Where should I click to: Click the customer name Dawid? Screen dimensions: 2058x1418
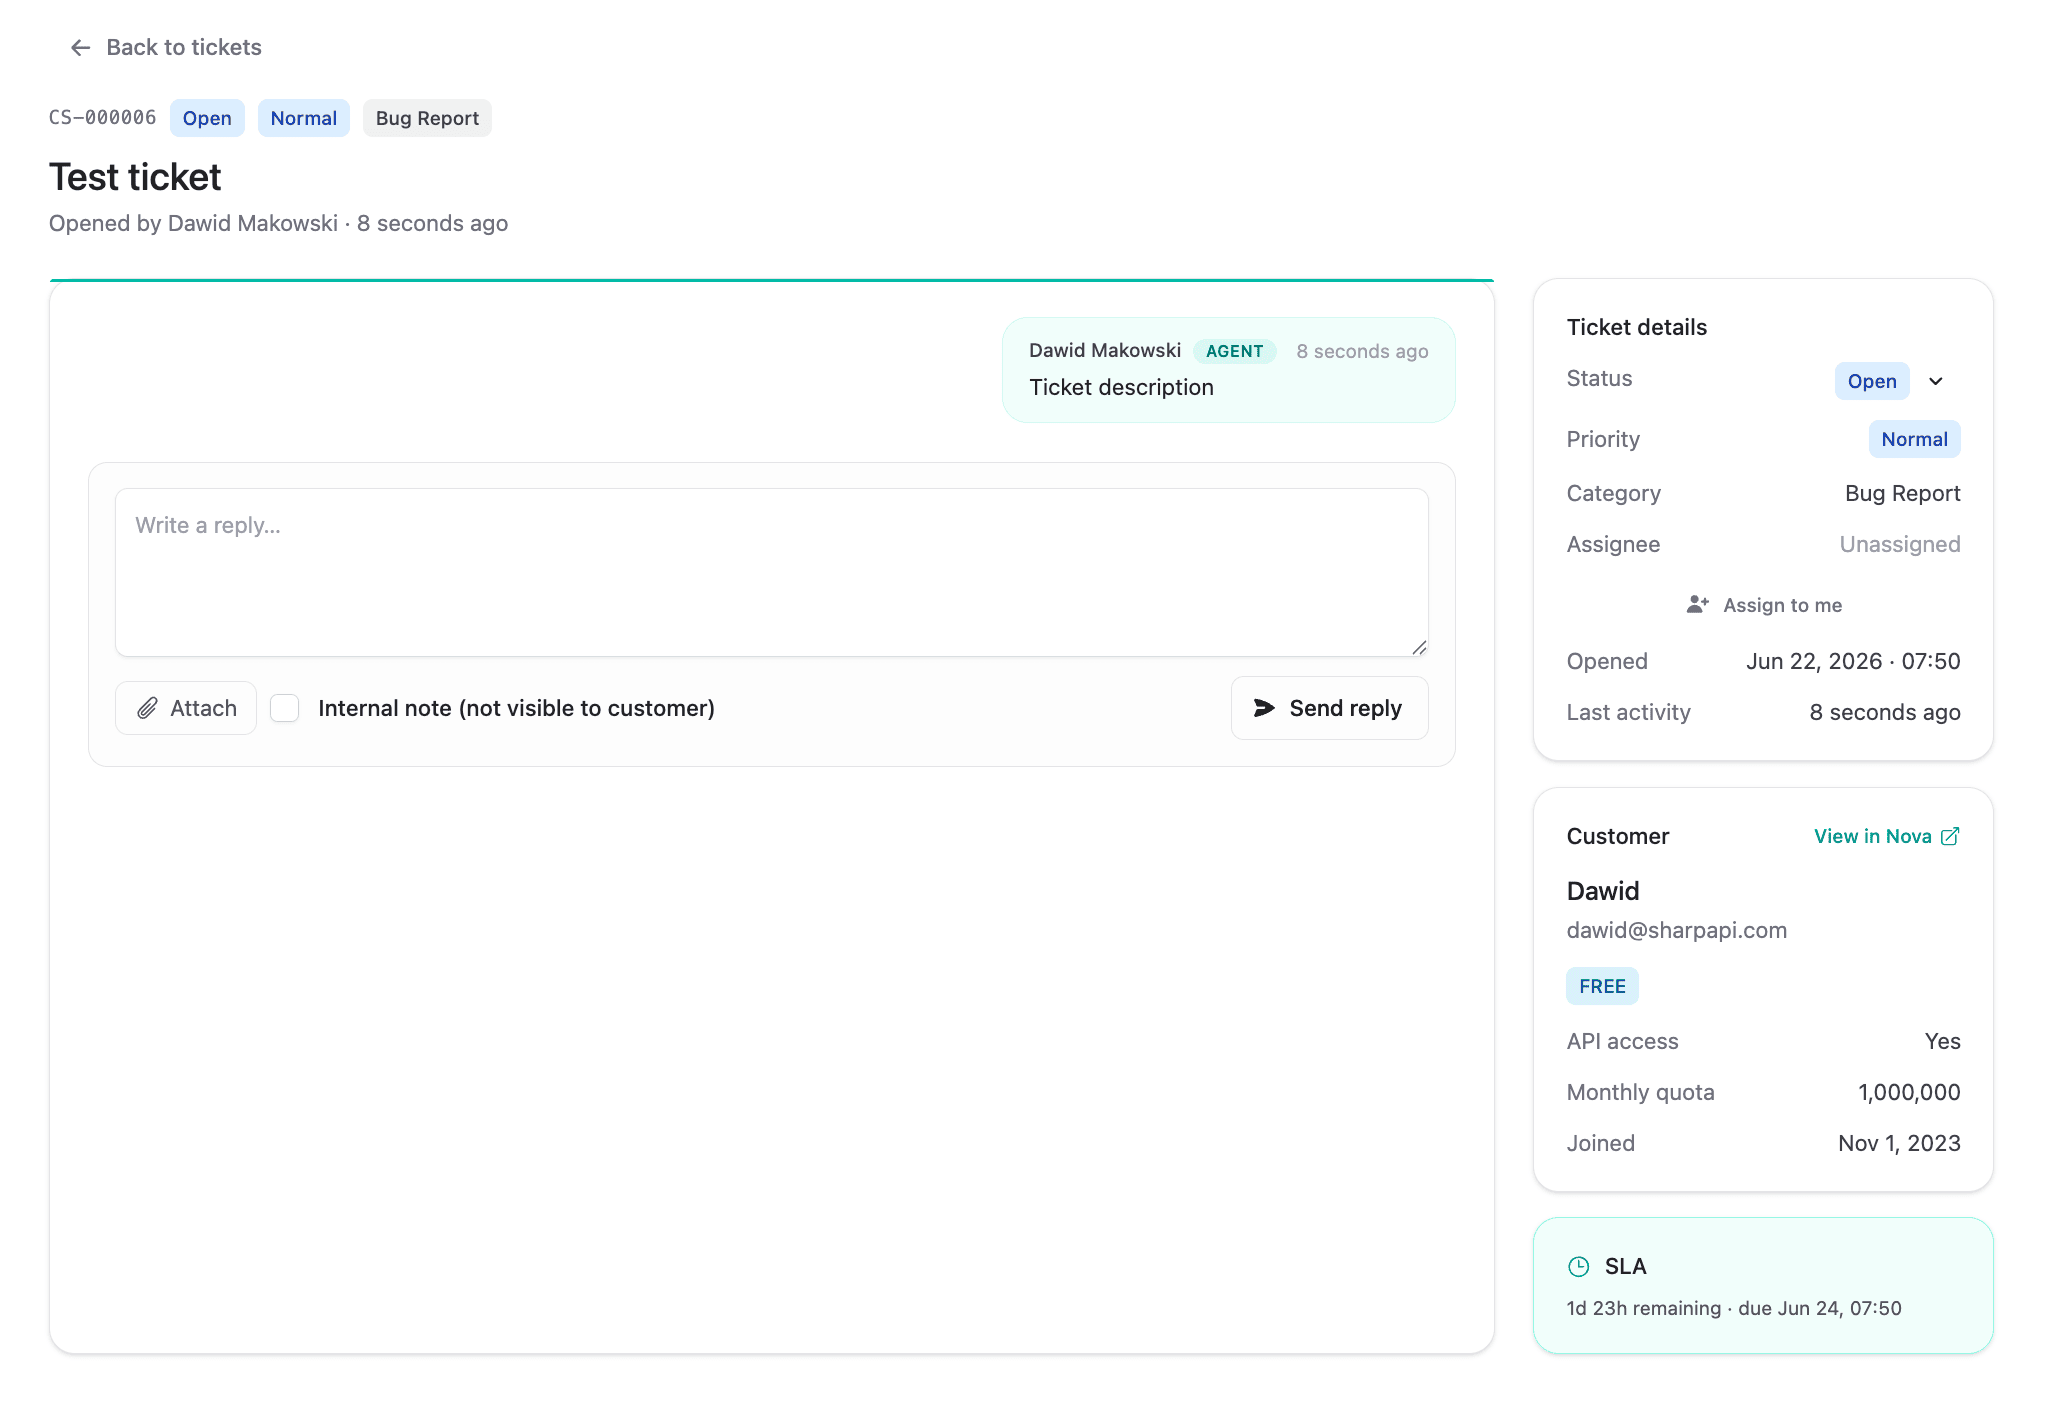coord(1603,891)
